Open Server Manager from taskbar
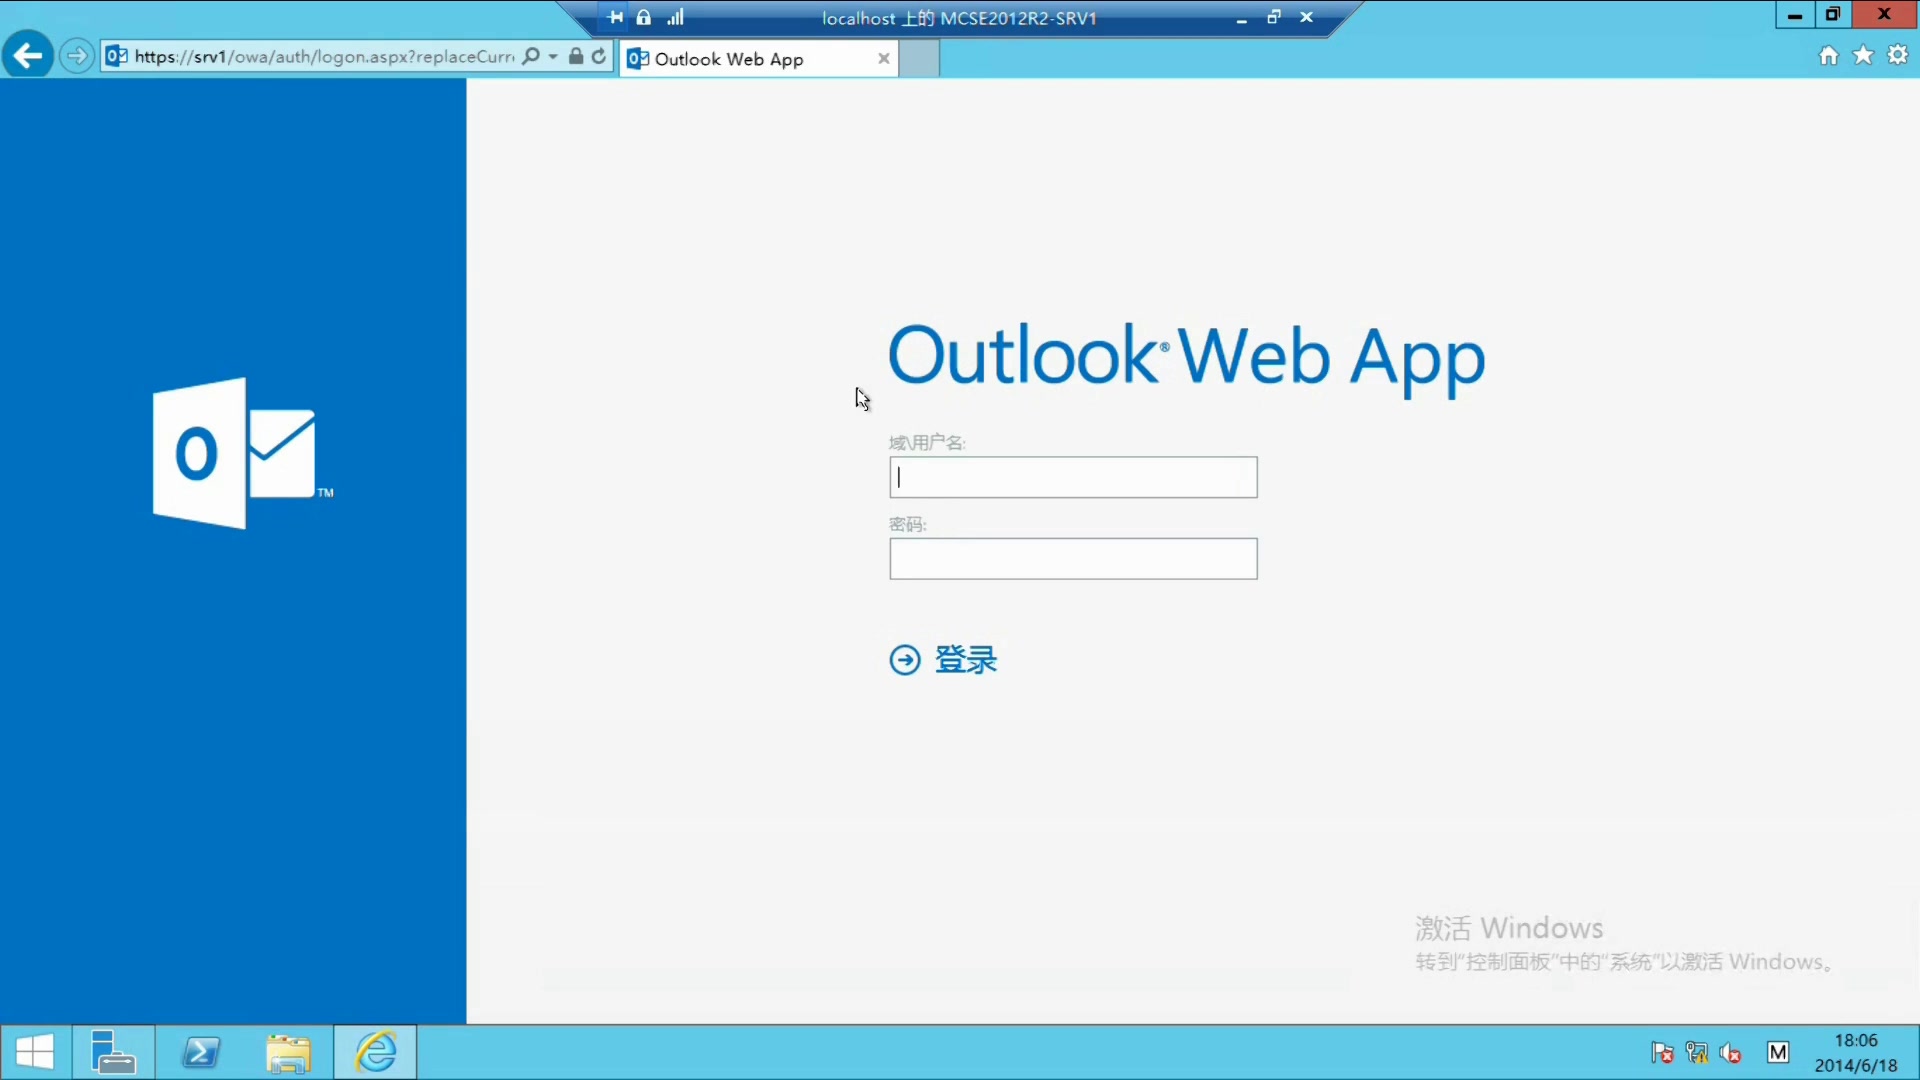This screenshot has width=1920, height=1080. [113, 1052]
